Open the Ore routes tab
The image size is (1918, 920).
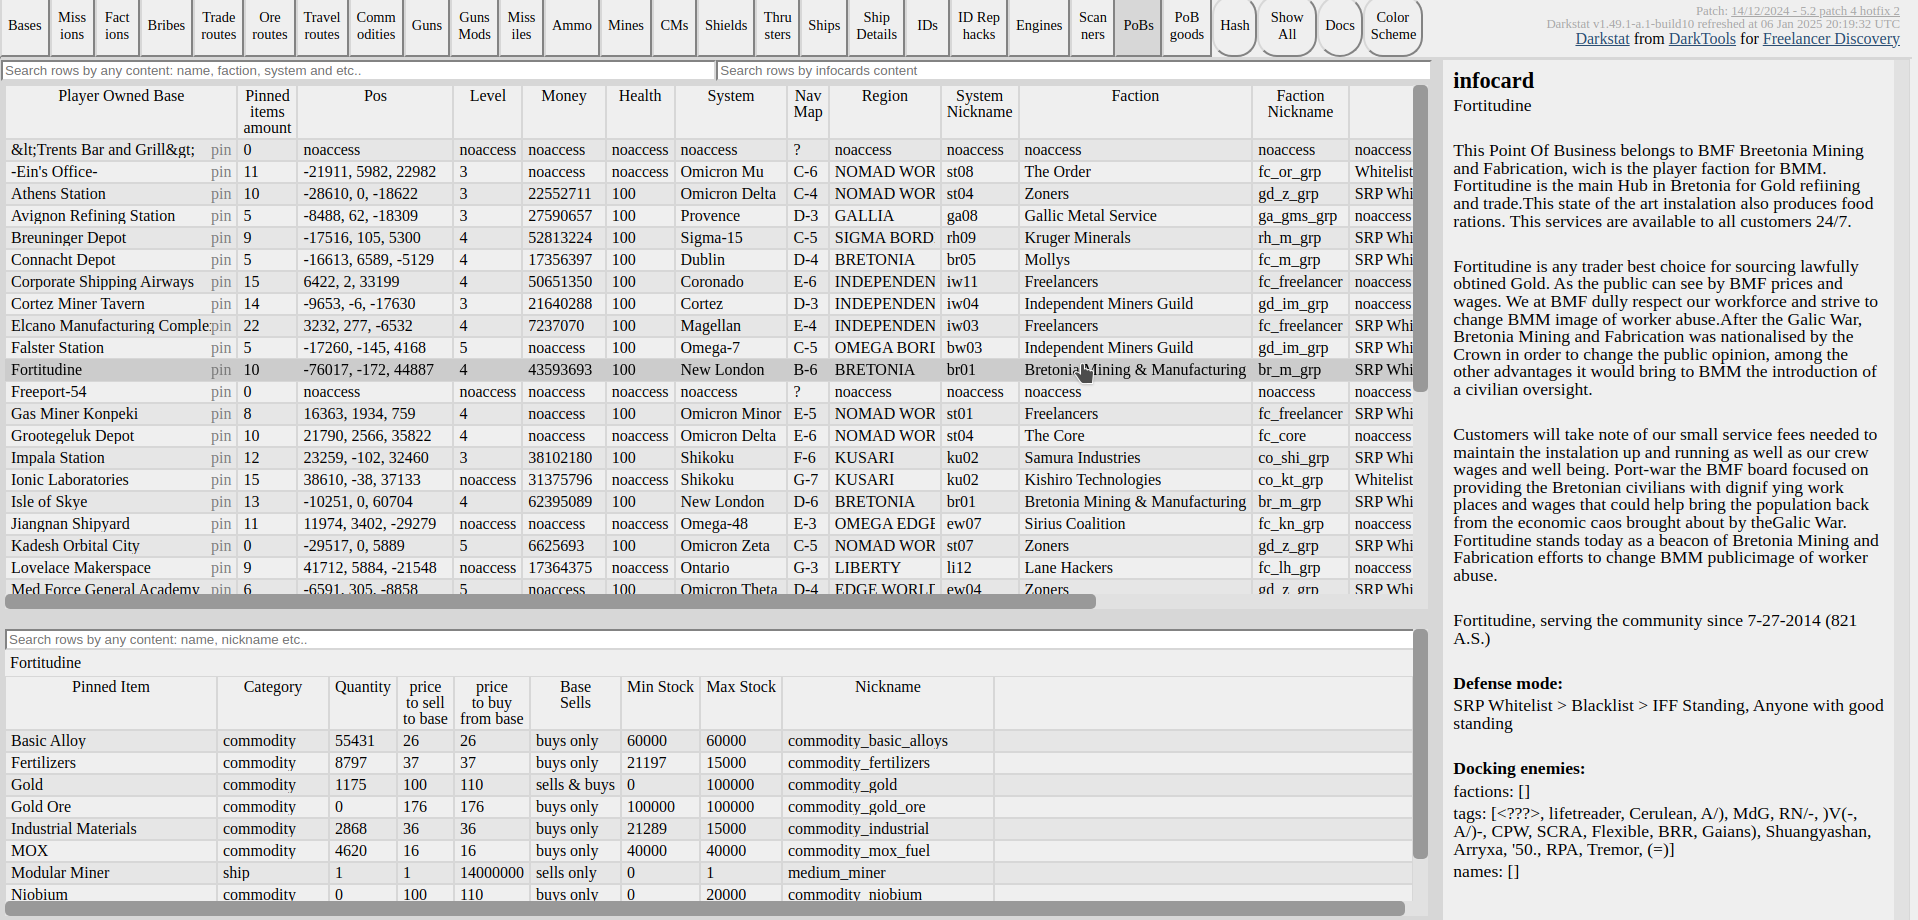tap(270, 26)
